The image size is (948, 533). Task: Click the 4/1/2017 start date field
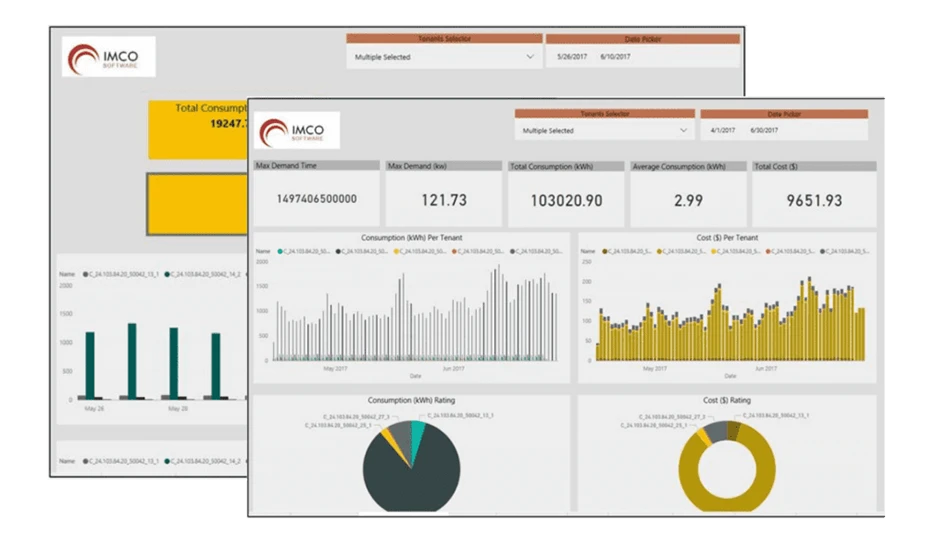point(722,130)
